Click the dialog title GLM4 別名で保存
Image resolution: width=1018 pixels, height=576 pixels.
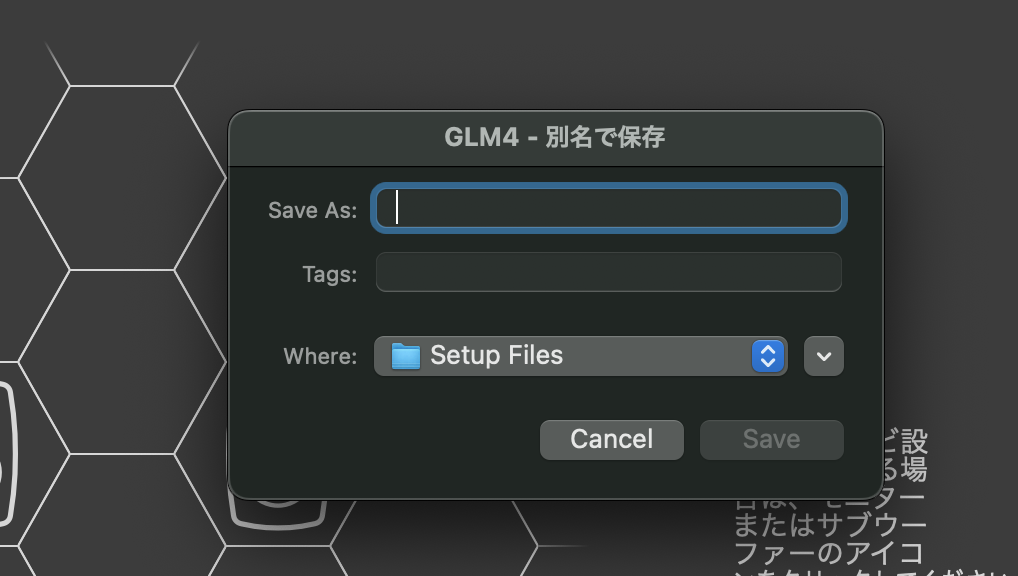click(x=556, y=137)
